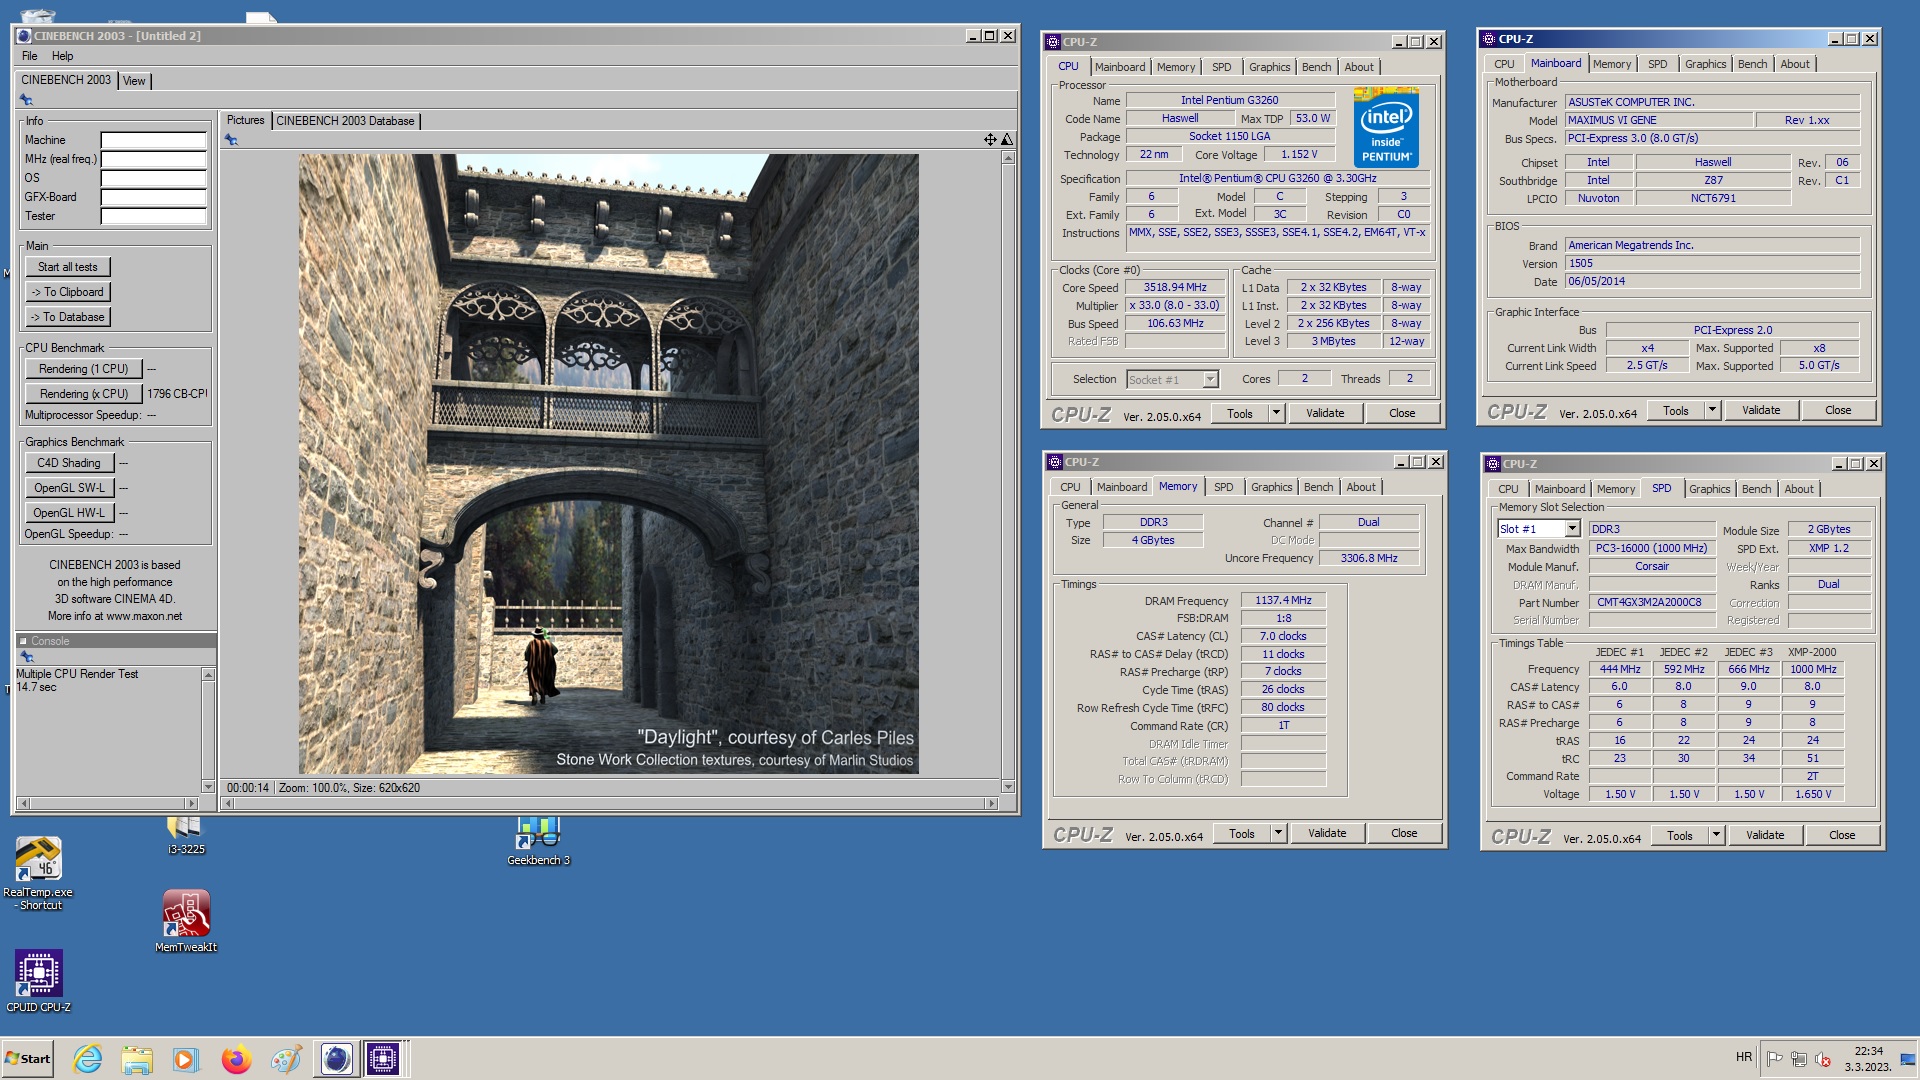Open Paint from the taskbar

tap(286, 1059)
